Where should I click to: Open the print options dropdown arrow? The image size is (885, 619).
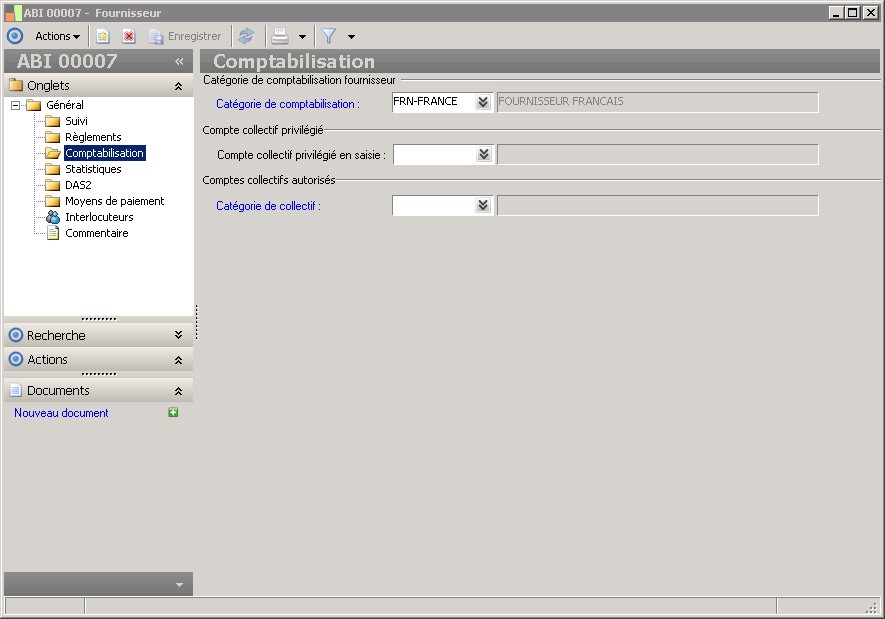point(303,37)
